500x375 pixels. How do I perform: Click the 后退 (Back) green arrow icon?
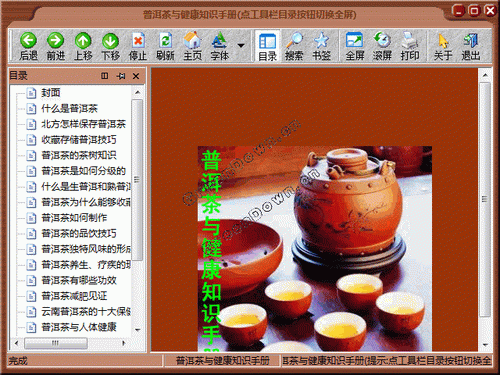[28, 40]
